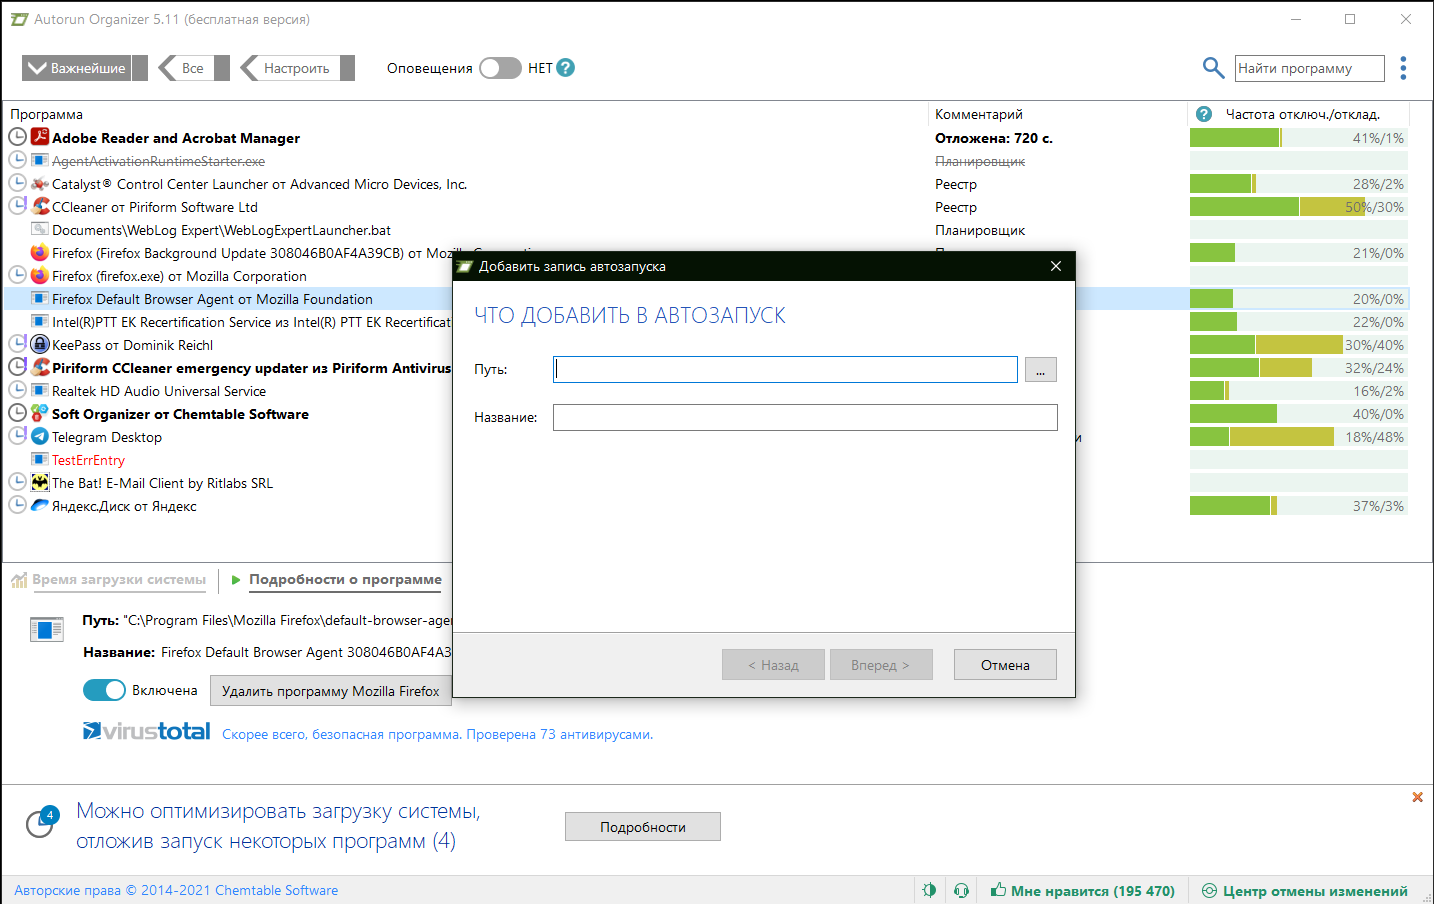The width and height of the screenshot is (1434, 904).
Task: Click the Chemtable Software copyright link
Action: click(176, 890)
